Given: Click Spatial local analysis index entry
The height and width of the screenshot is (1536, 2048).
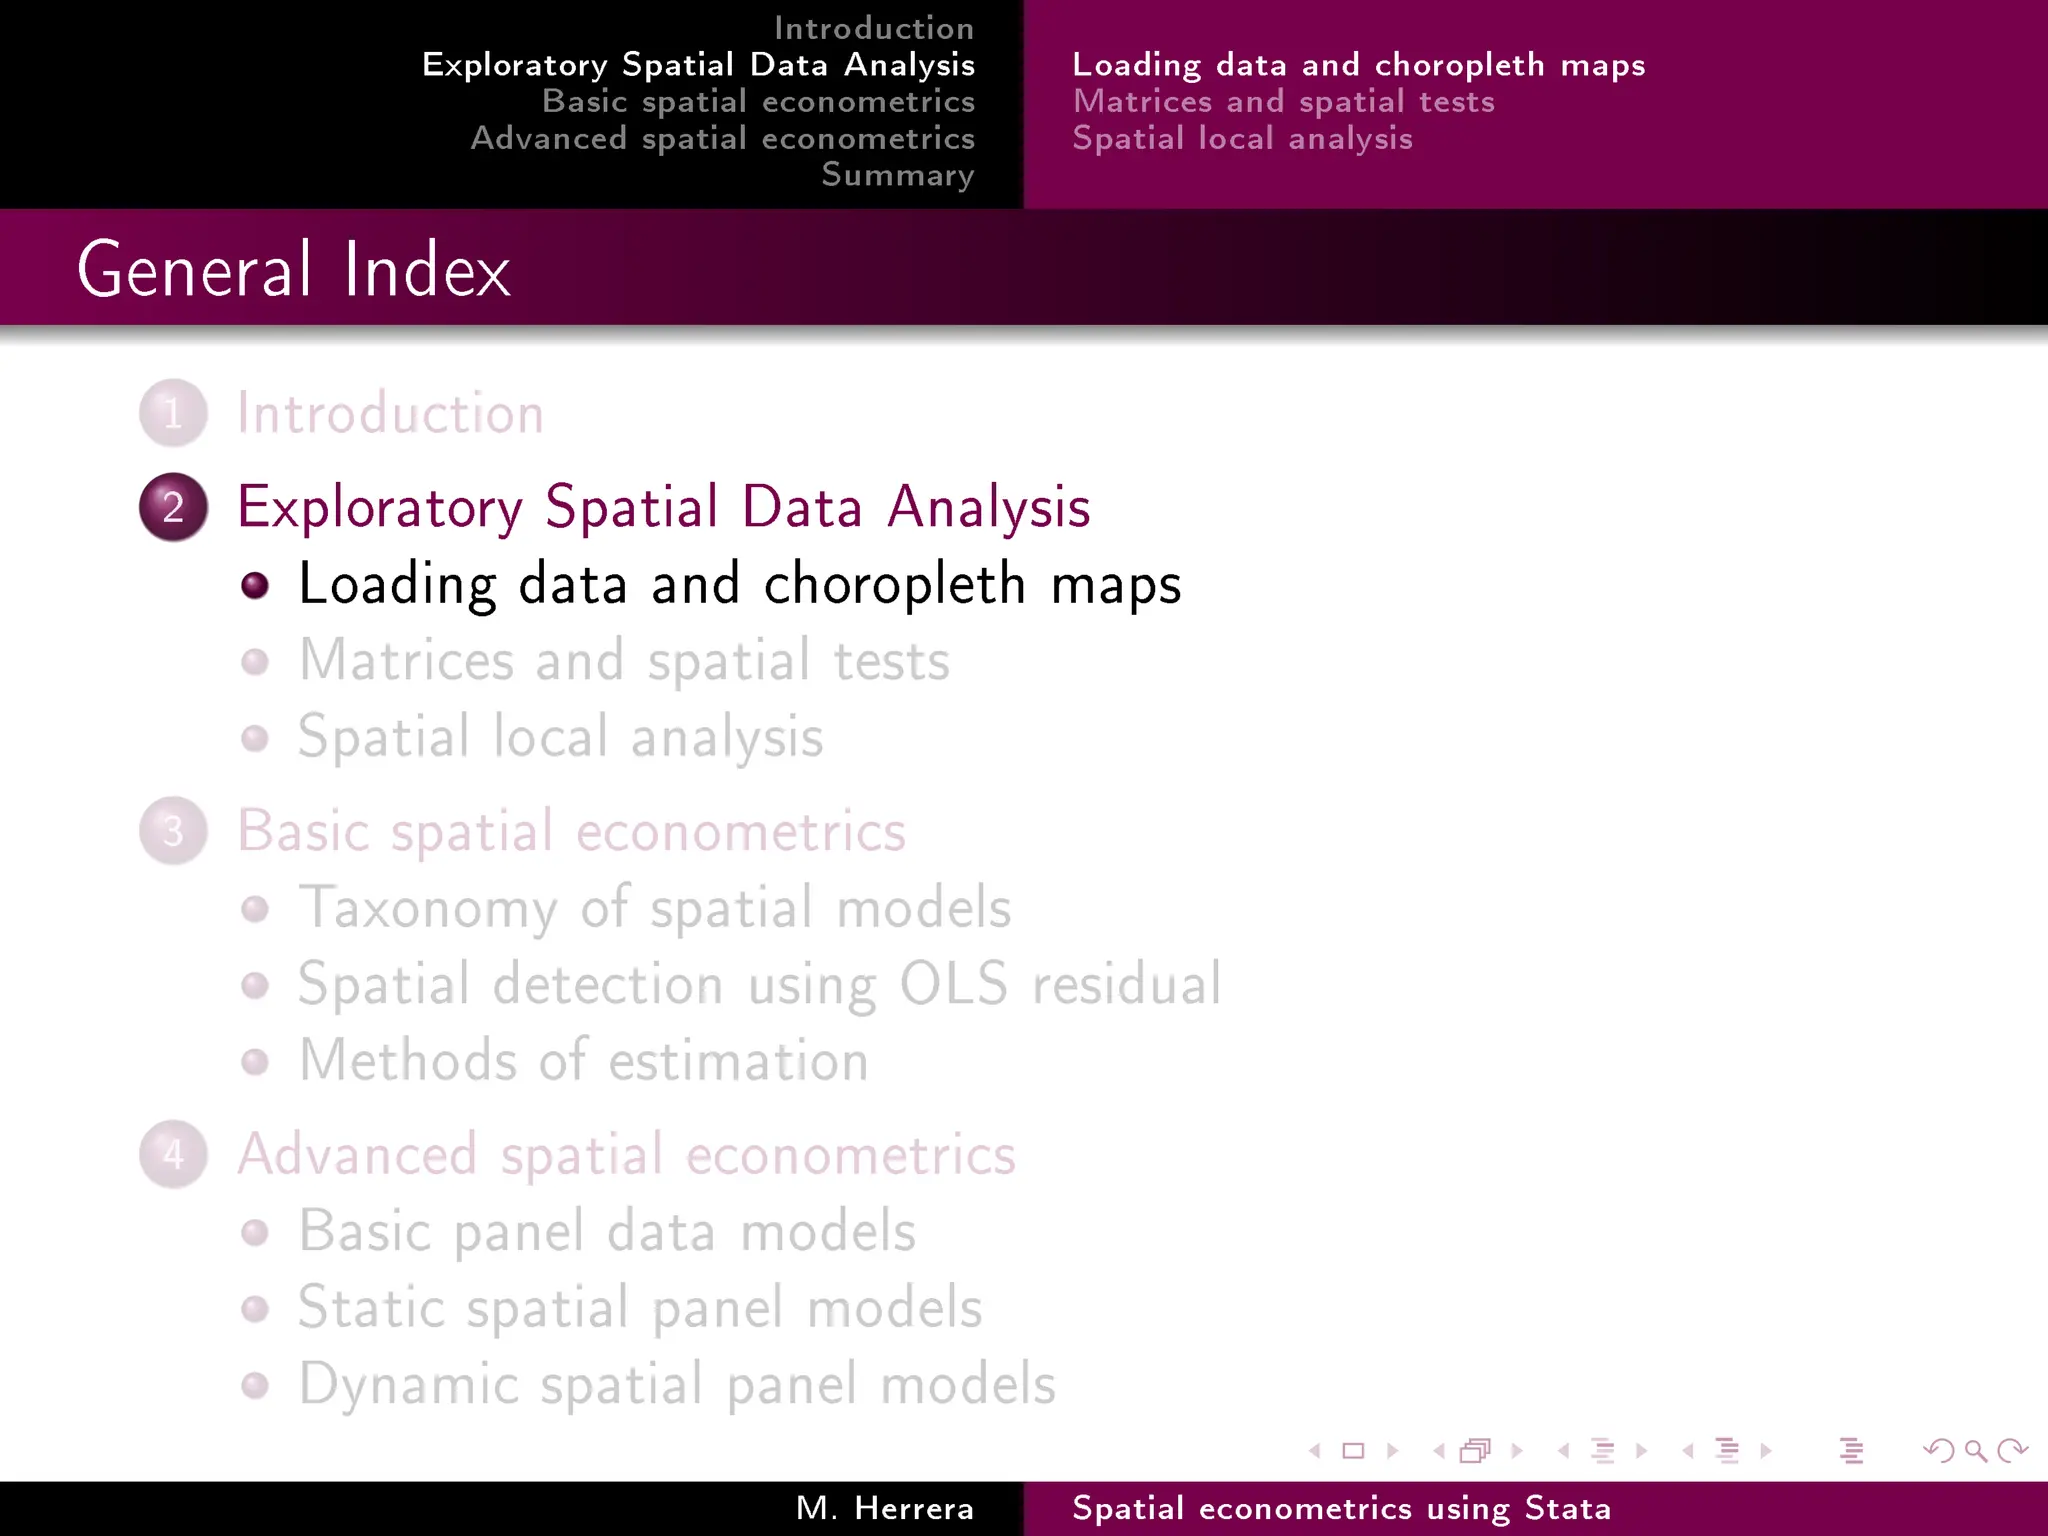Looking at the screenshot, I should click(561, 738).
